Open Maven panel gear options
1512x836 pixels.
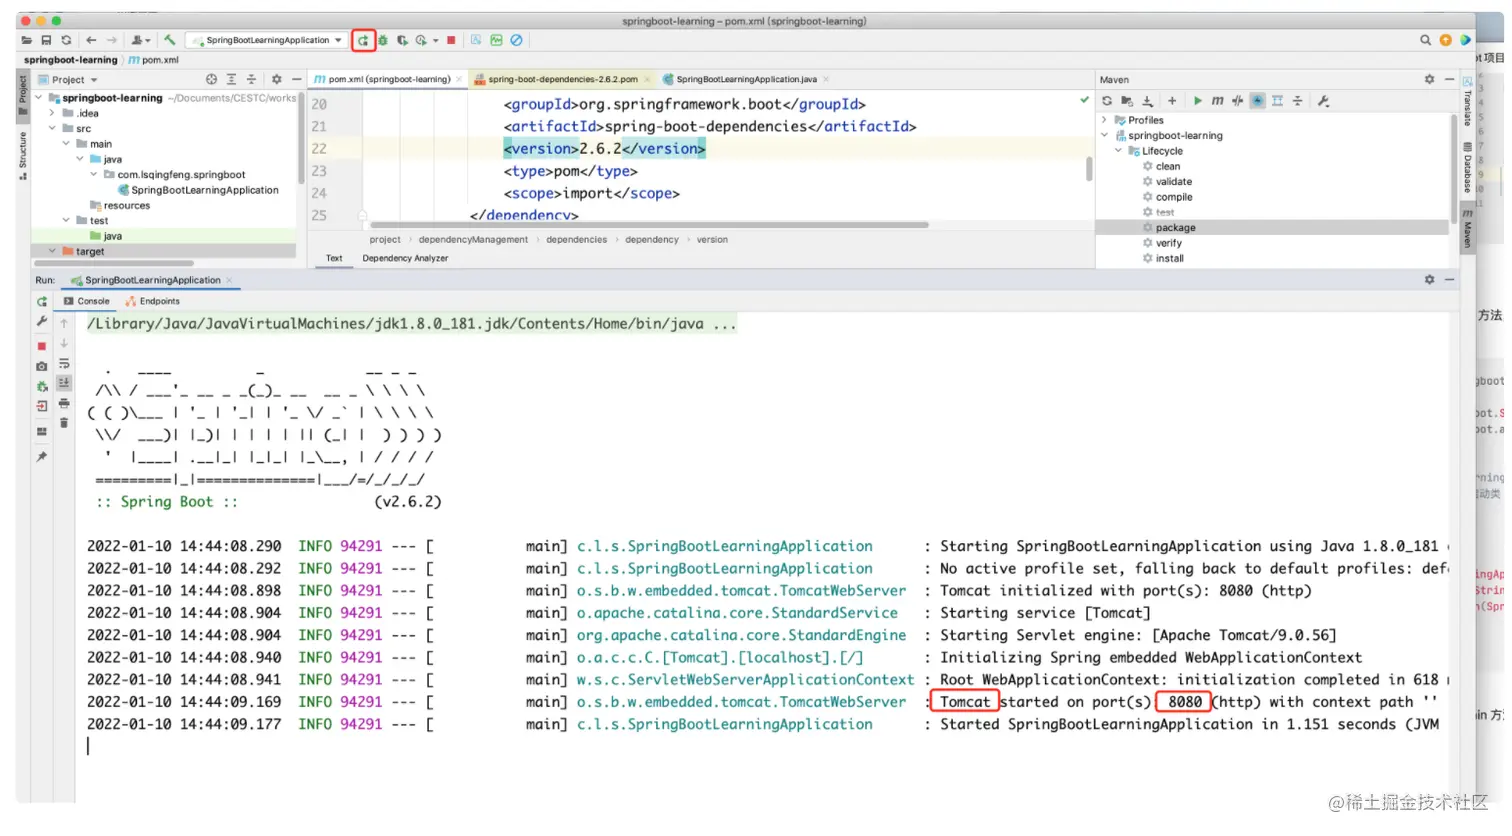click(x=1430, y=79)
